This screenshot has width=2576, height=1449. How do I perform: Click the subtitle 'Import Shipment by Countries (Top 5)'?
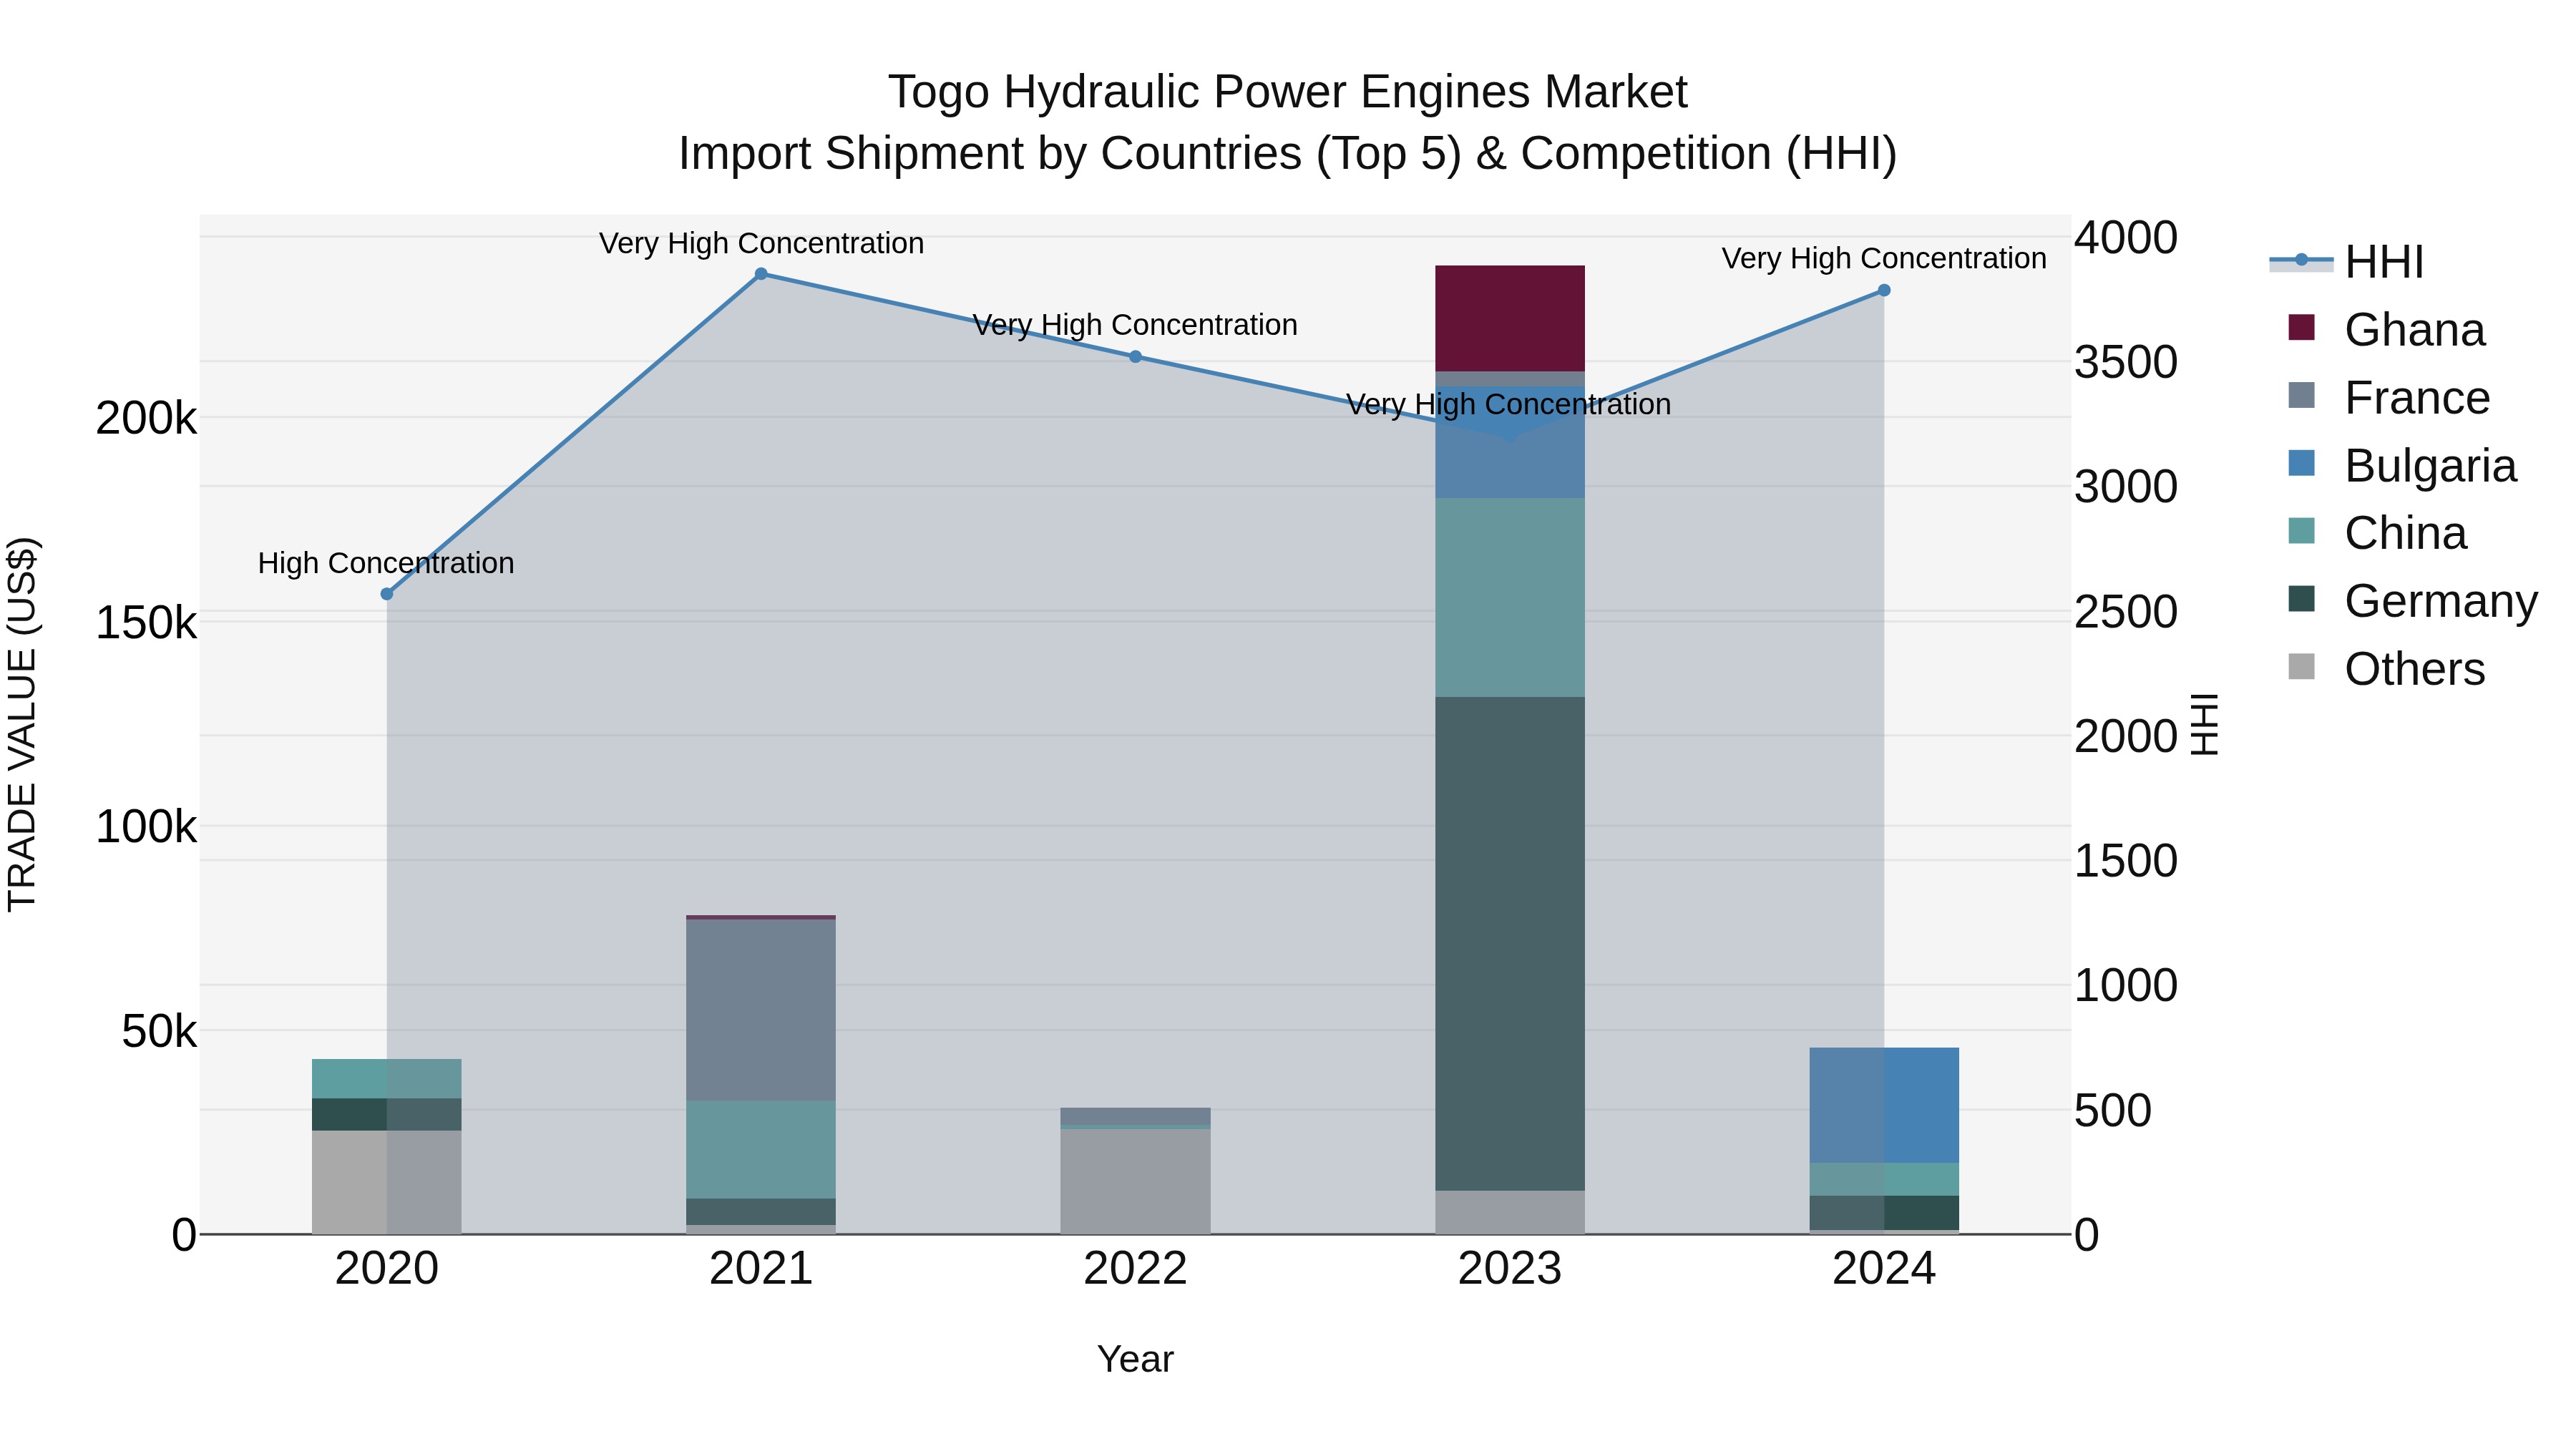click(x=1069, y=154)
